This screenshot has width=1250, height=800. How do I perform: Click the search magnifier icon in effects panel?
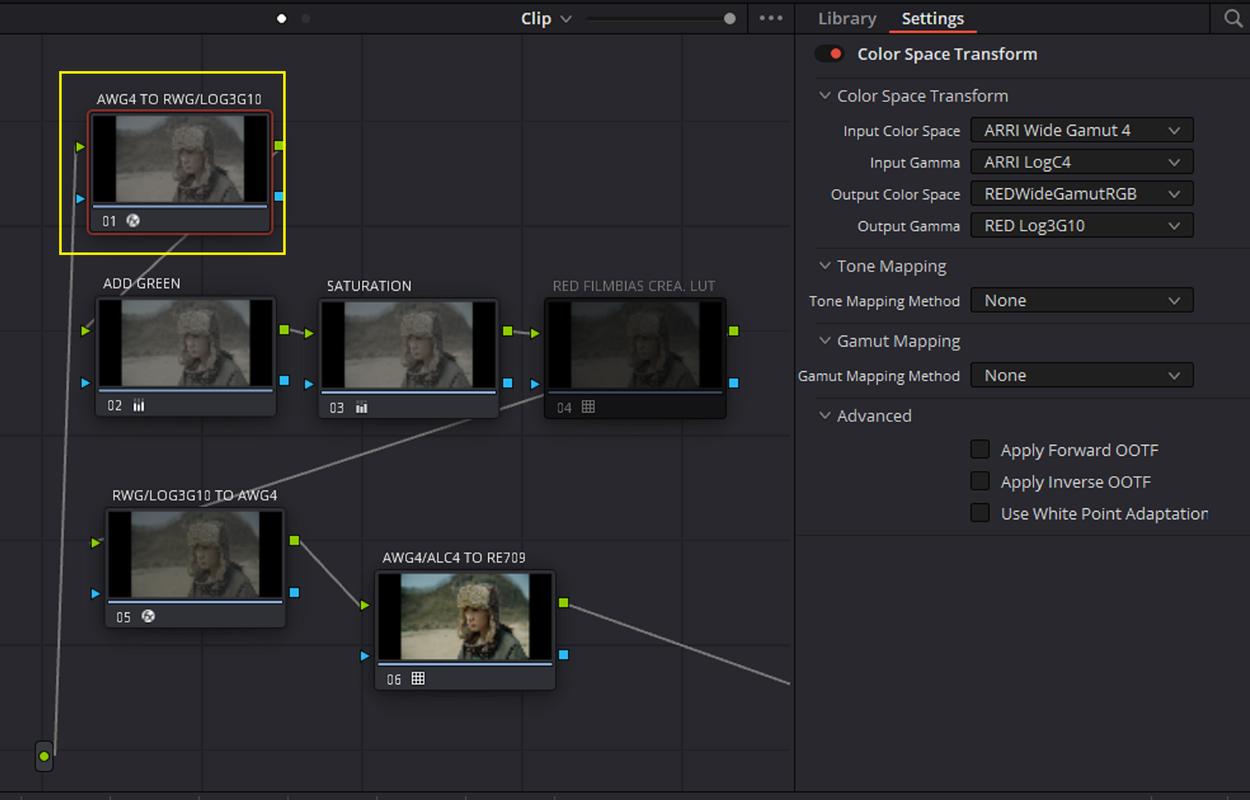(1232, 18)
